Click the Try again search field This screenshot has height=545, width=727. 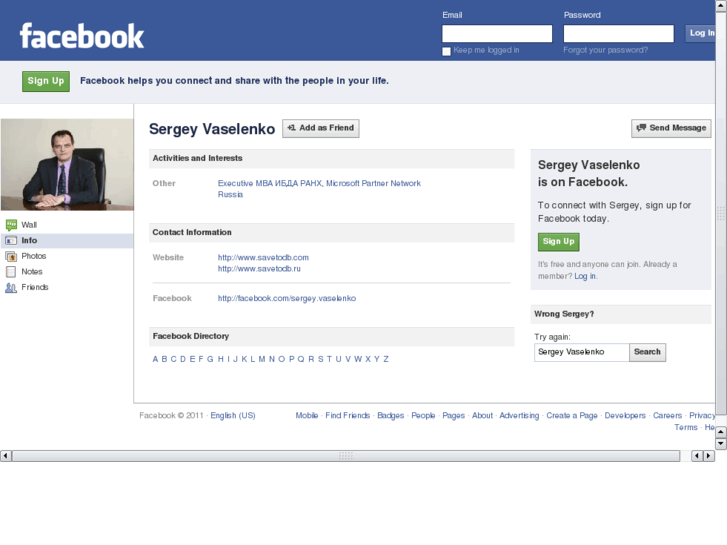point(581,352)
